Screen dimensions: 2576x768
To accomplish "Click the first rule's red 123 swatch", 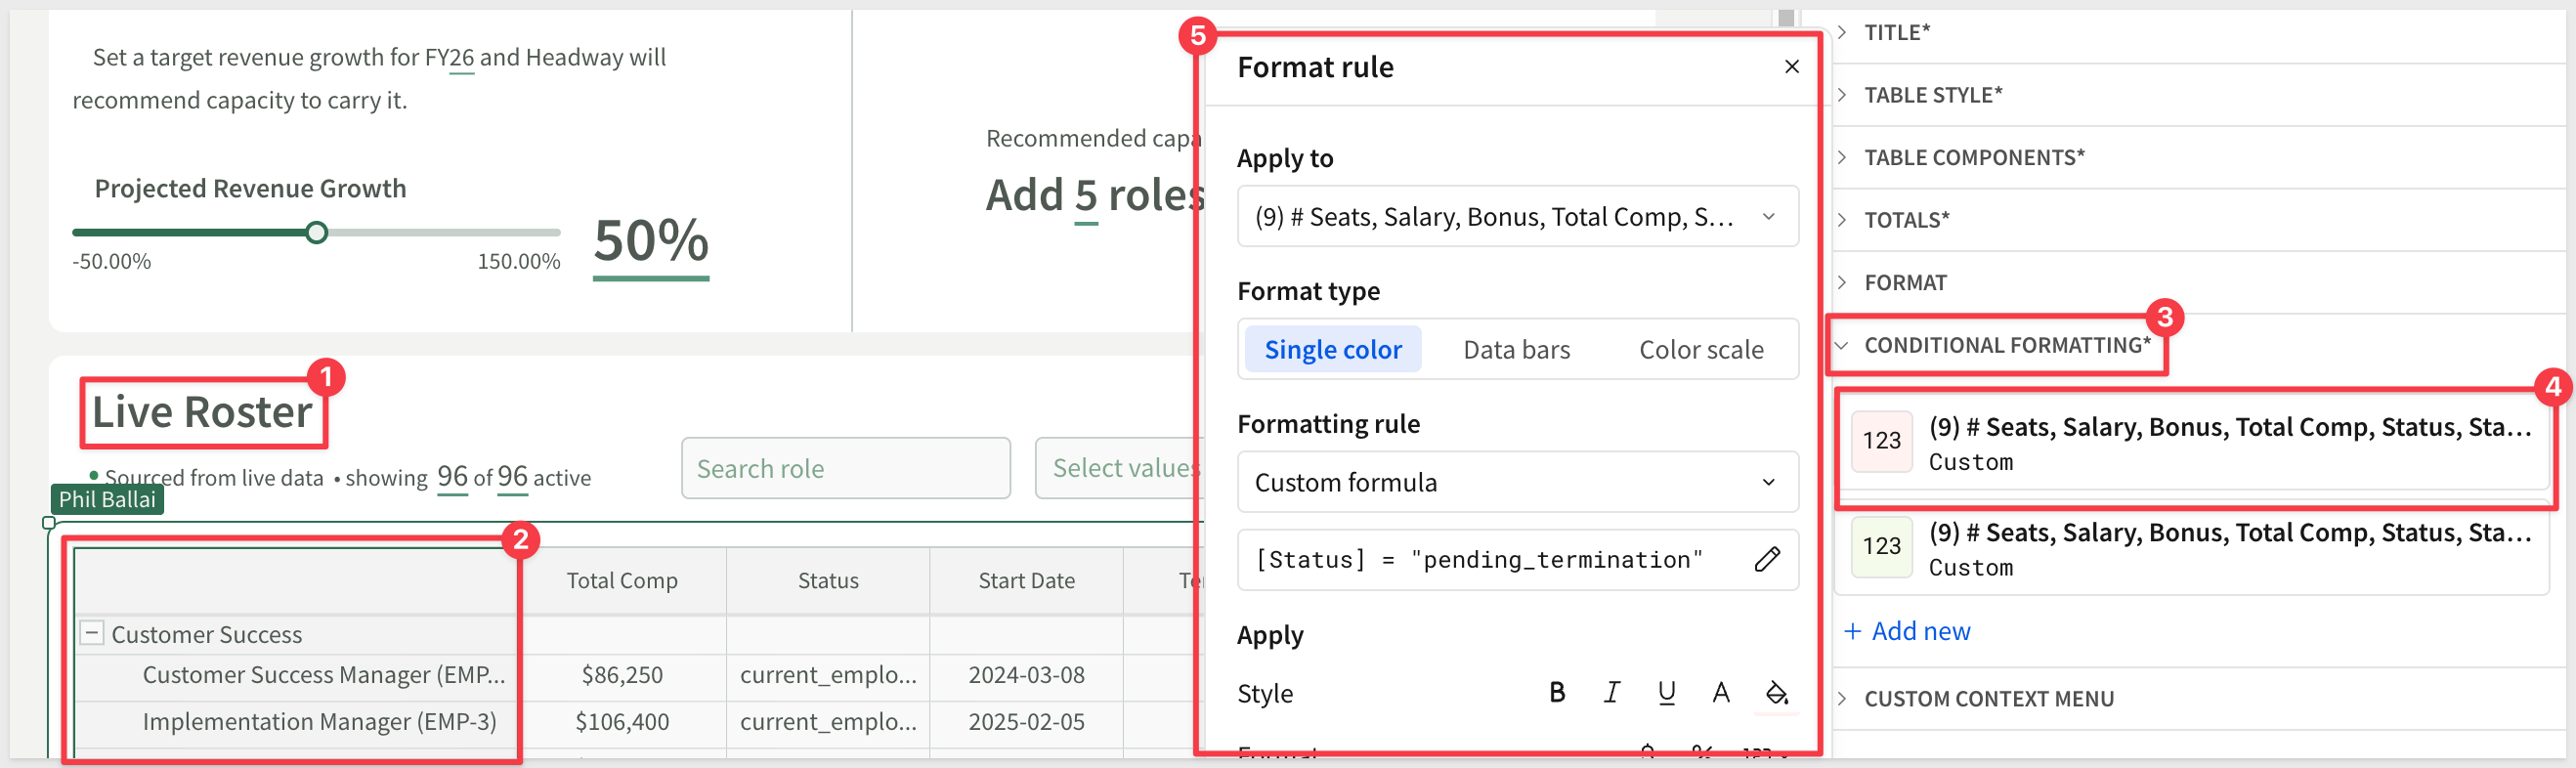I will point(1881,441).
